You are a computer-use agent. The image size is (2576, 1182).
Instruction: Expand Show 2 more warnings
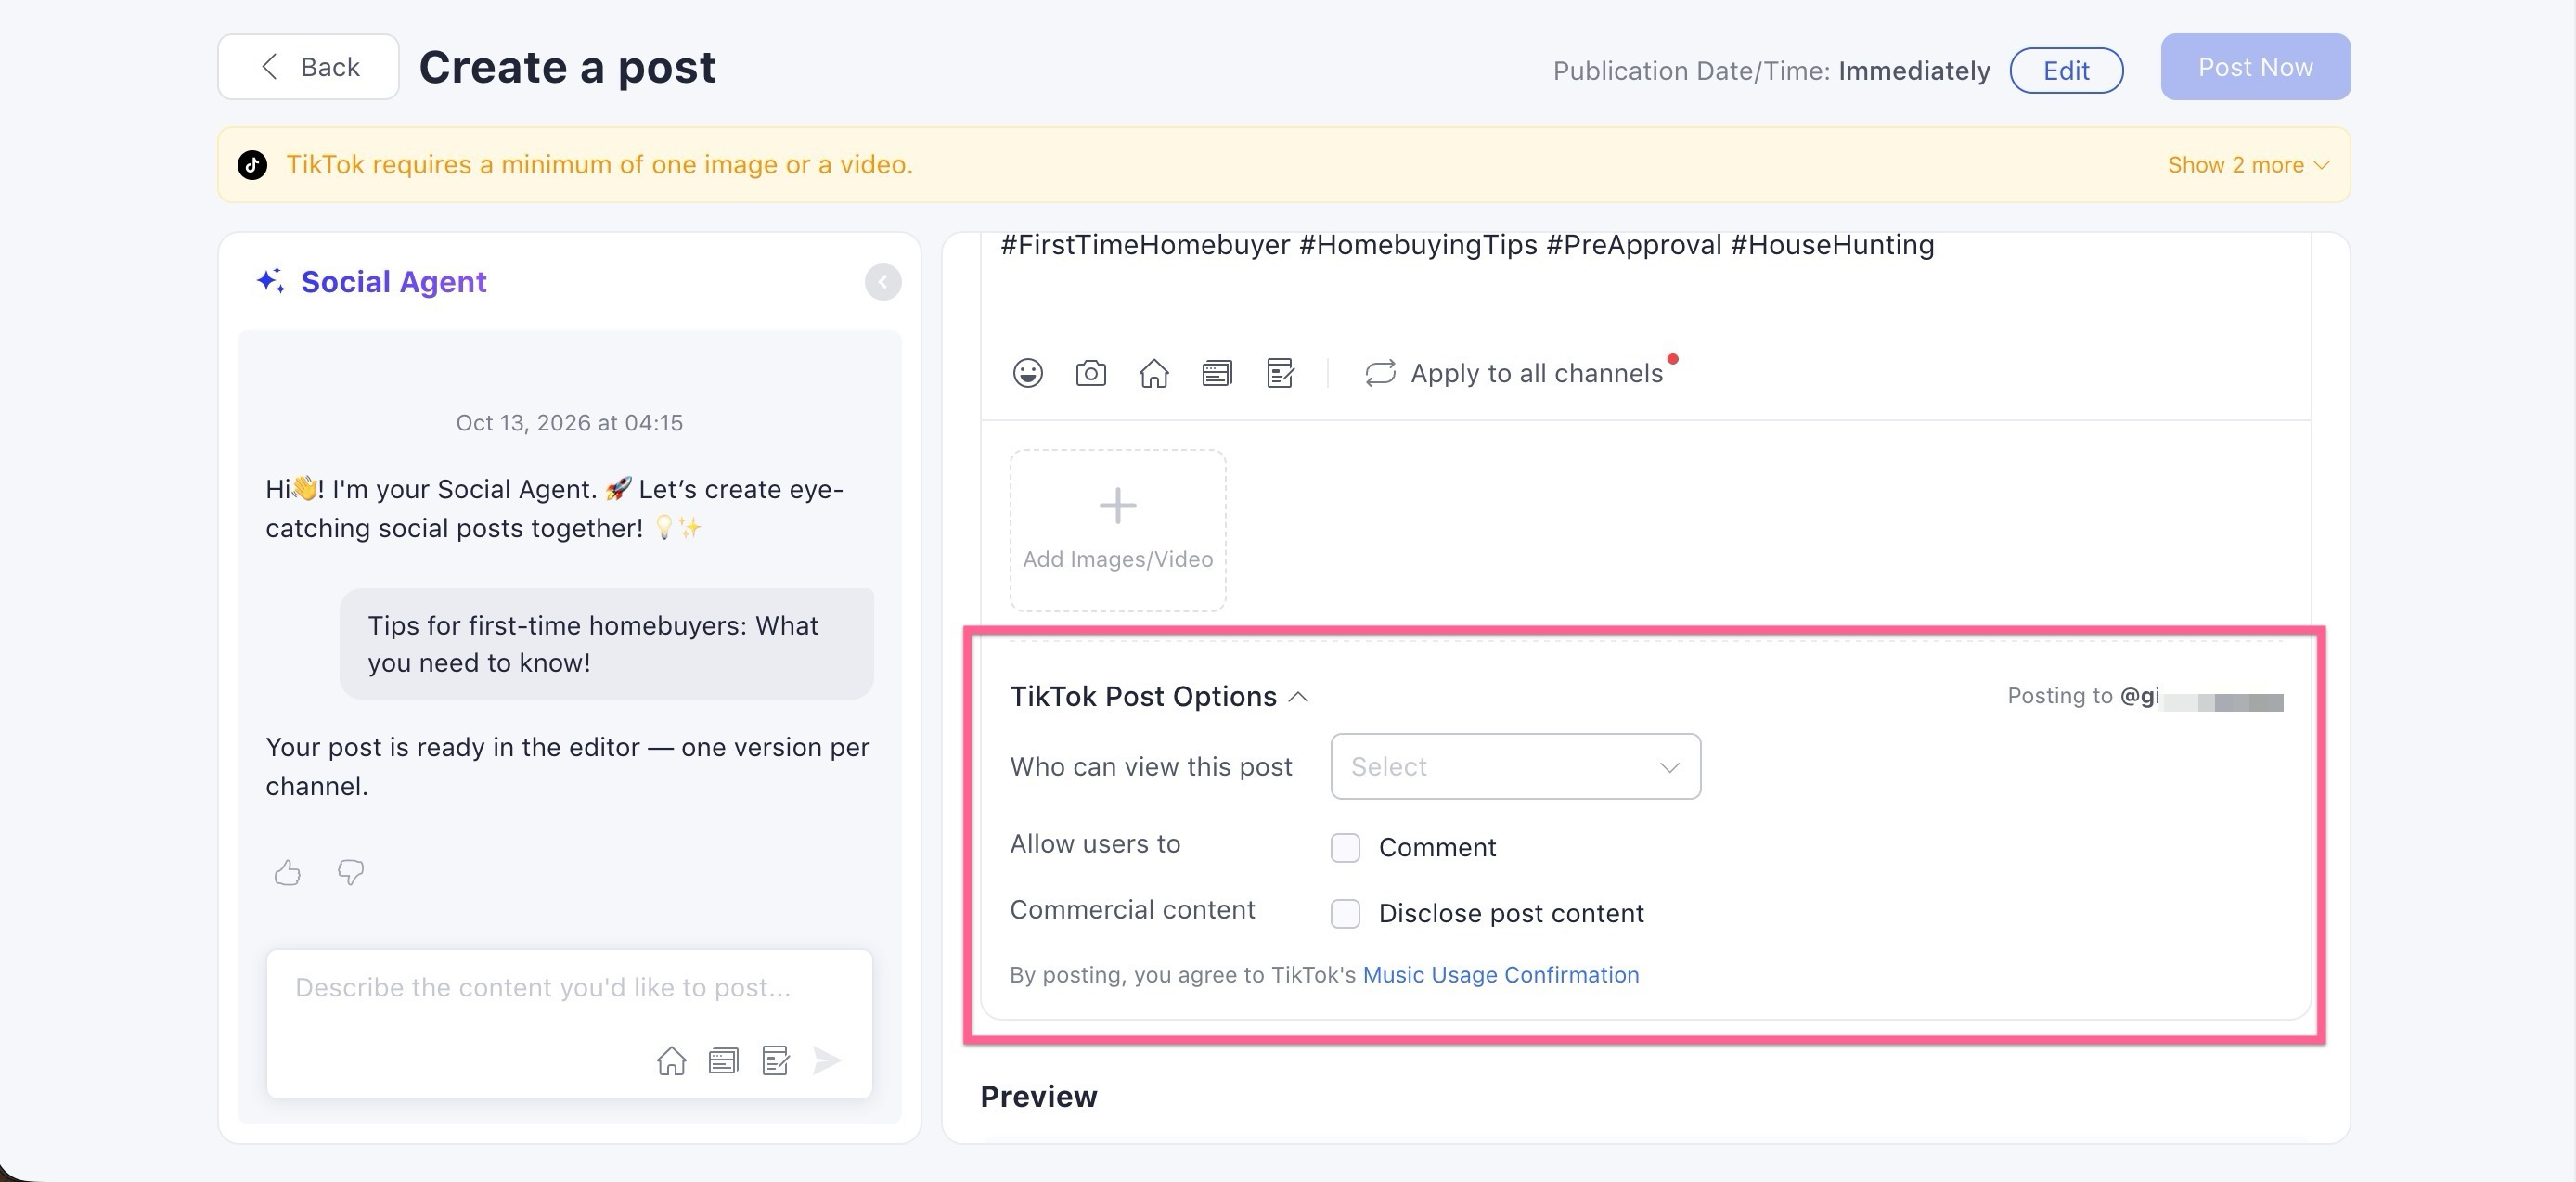pos(2248,165)
